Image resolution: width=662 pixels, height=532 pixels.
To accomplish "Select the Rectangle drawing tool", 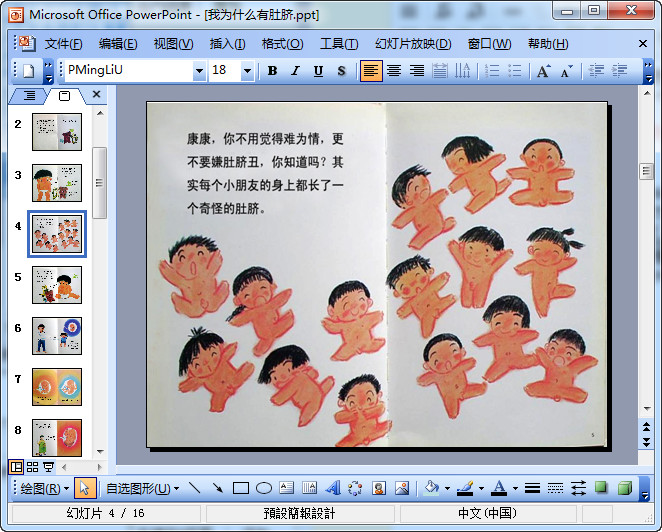I will 241,488.
